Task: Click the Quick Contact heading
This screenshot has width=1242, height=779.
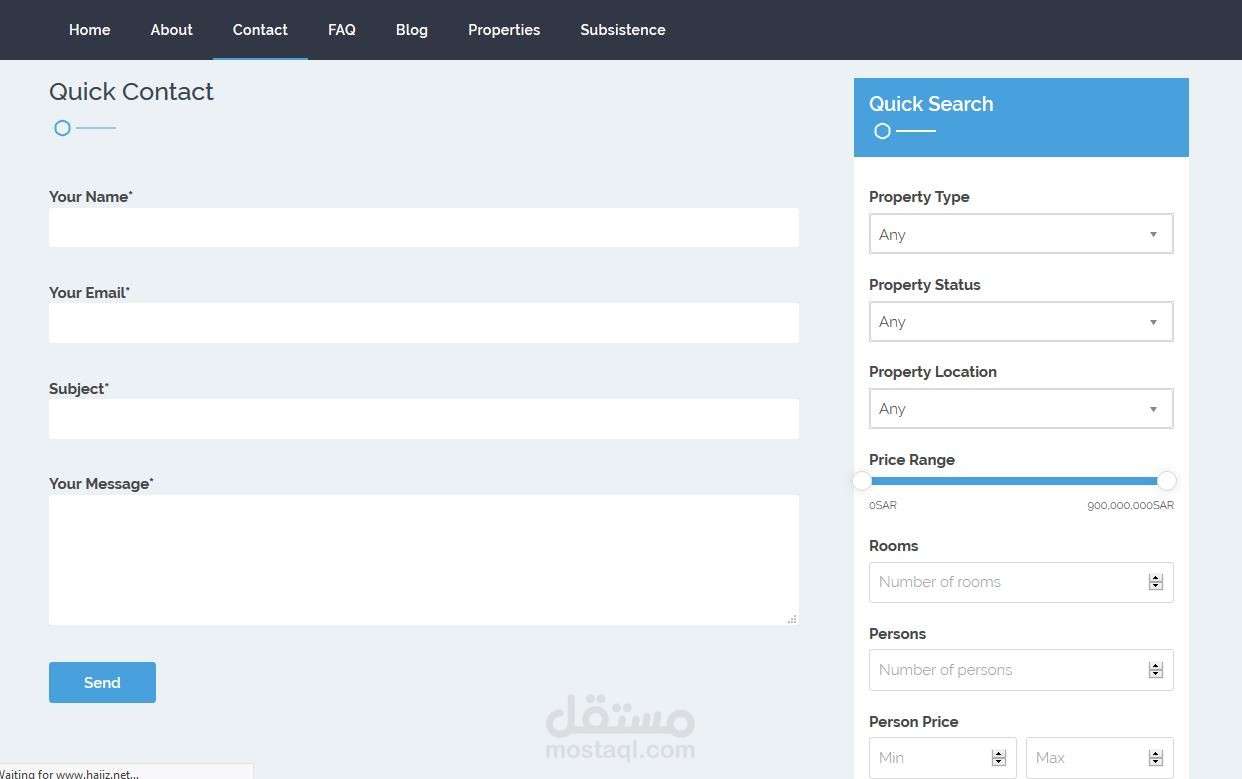Action: (131, 92)
